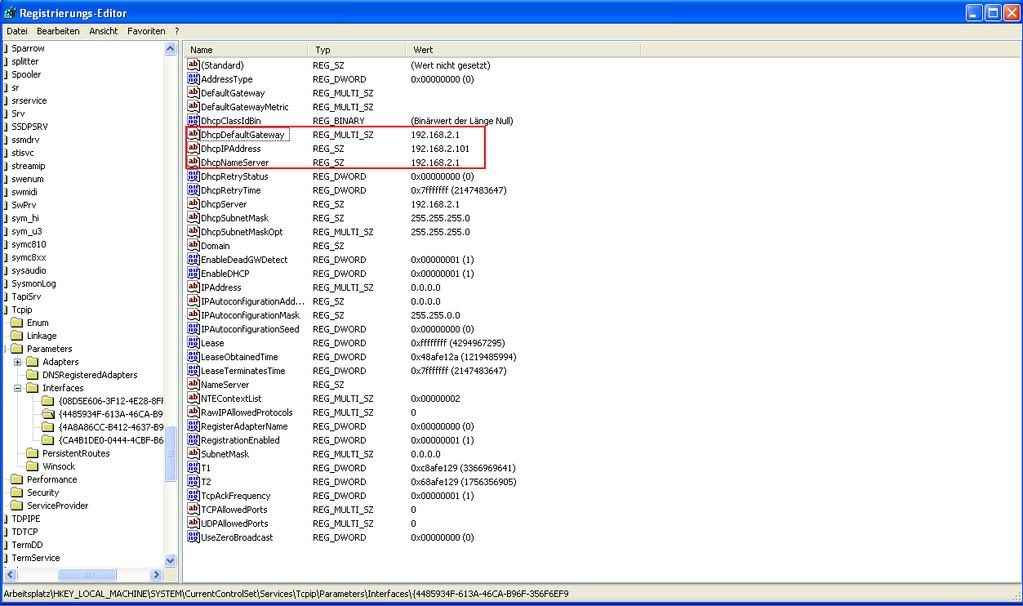1023x606 pixels.
Task: Select the Performance key in the tree
Action: (52, 479)
